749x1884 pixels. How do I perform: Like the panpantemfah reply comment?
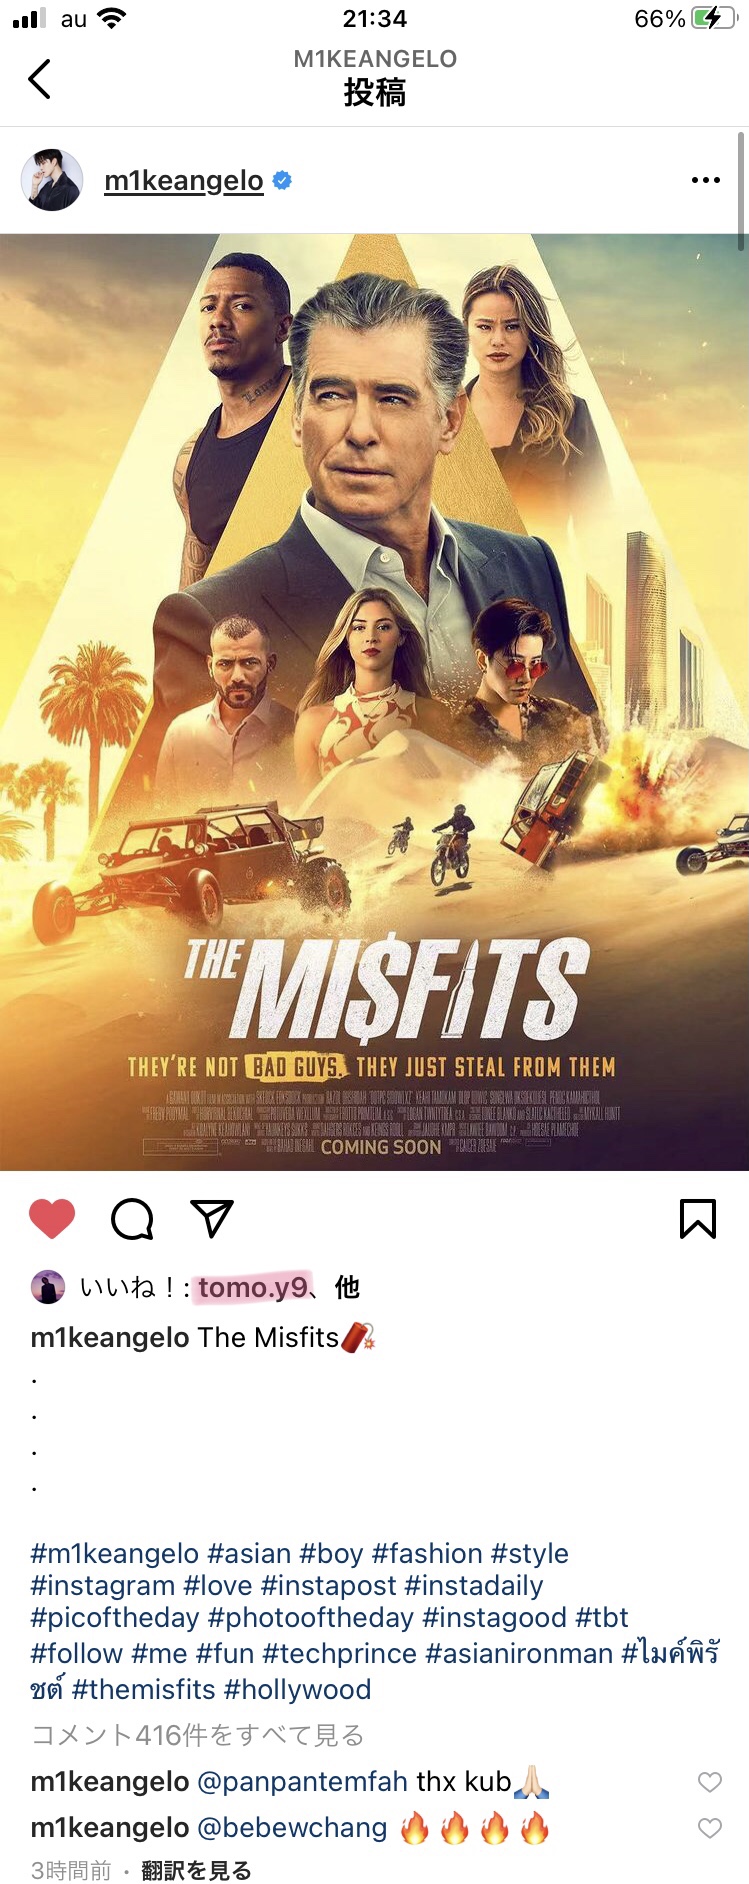click(x=710, y=1782)
